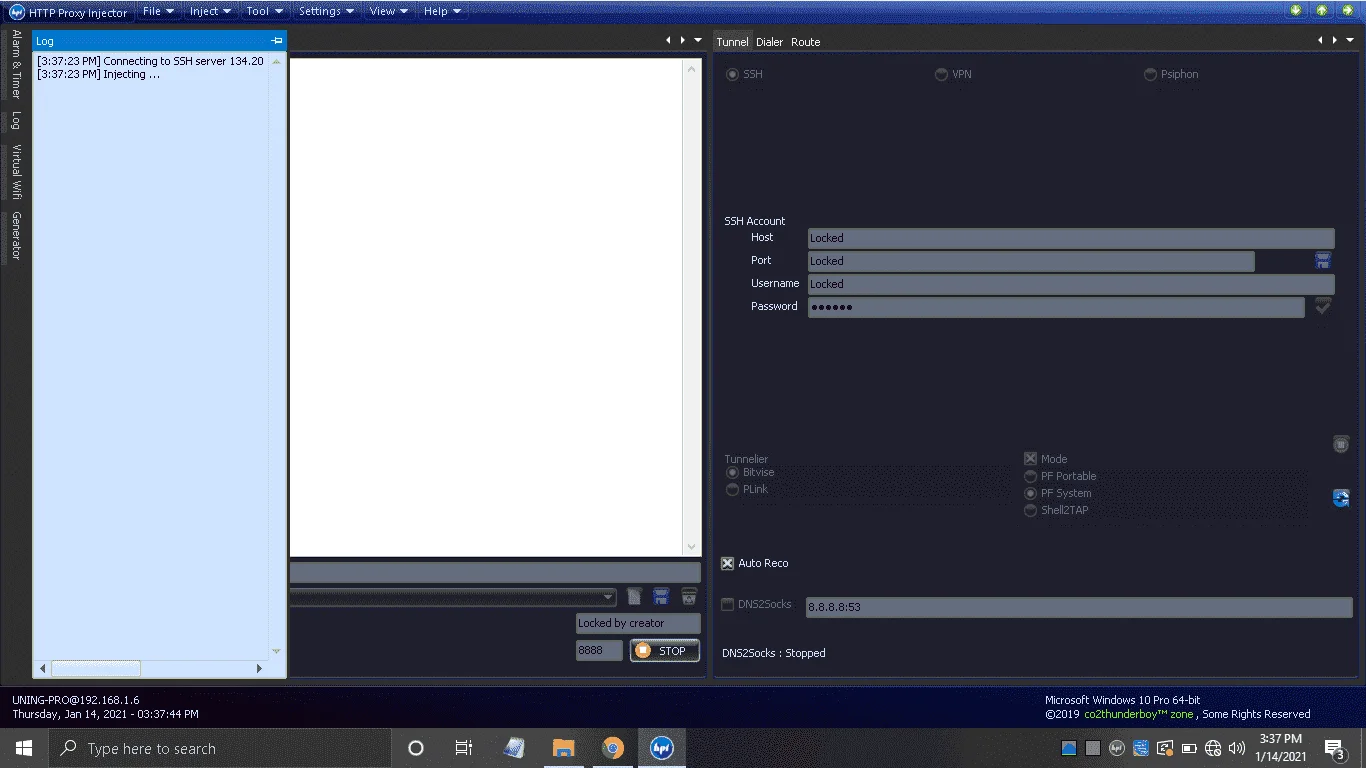Open the Tunnel panel tab list dropdown arrow
Image resolution: width=1366 pixels, height=768 pixels.
click(1349, 40)
